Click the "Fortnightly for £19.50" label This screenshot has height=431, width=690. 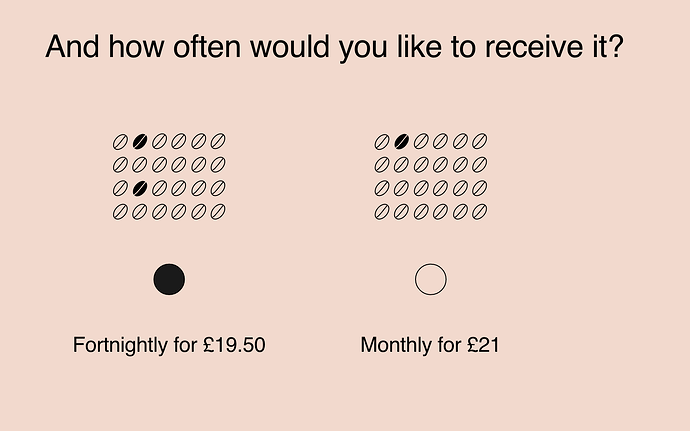(x=169, y=346)
